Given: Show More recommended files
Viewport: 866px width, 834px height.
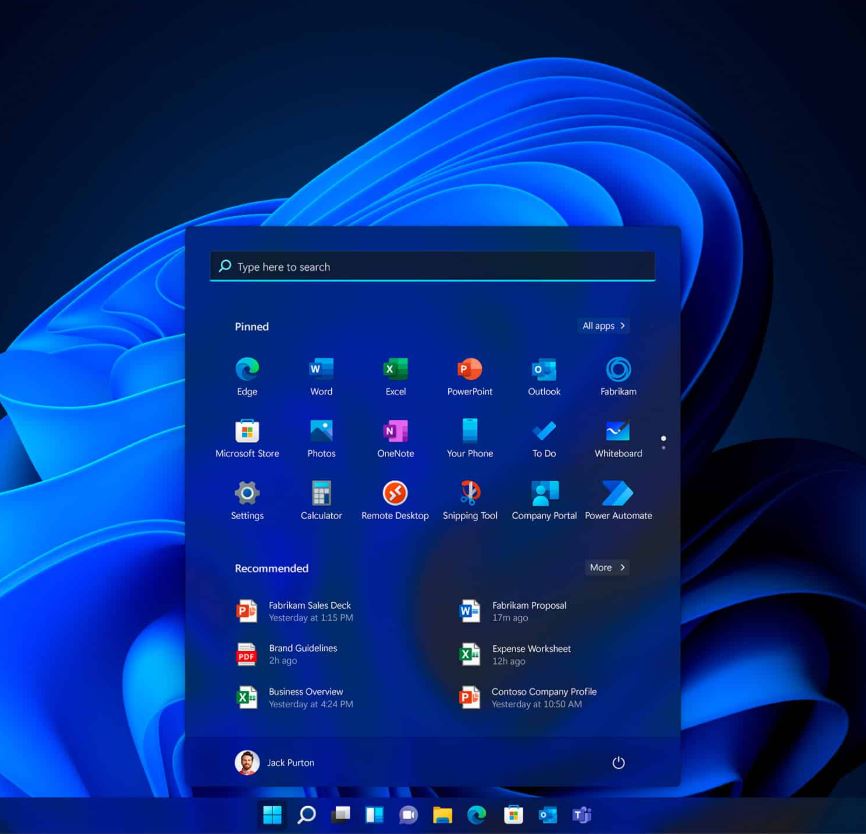Looking at the screenshot, I should 607,567.
